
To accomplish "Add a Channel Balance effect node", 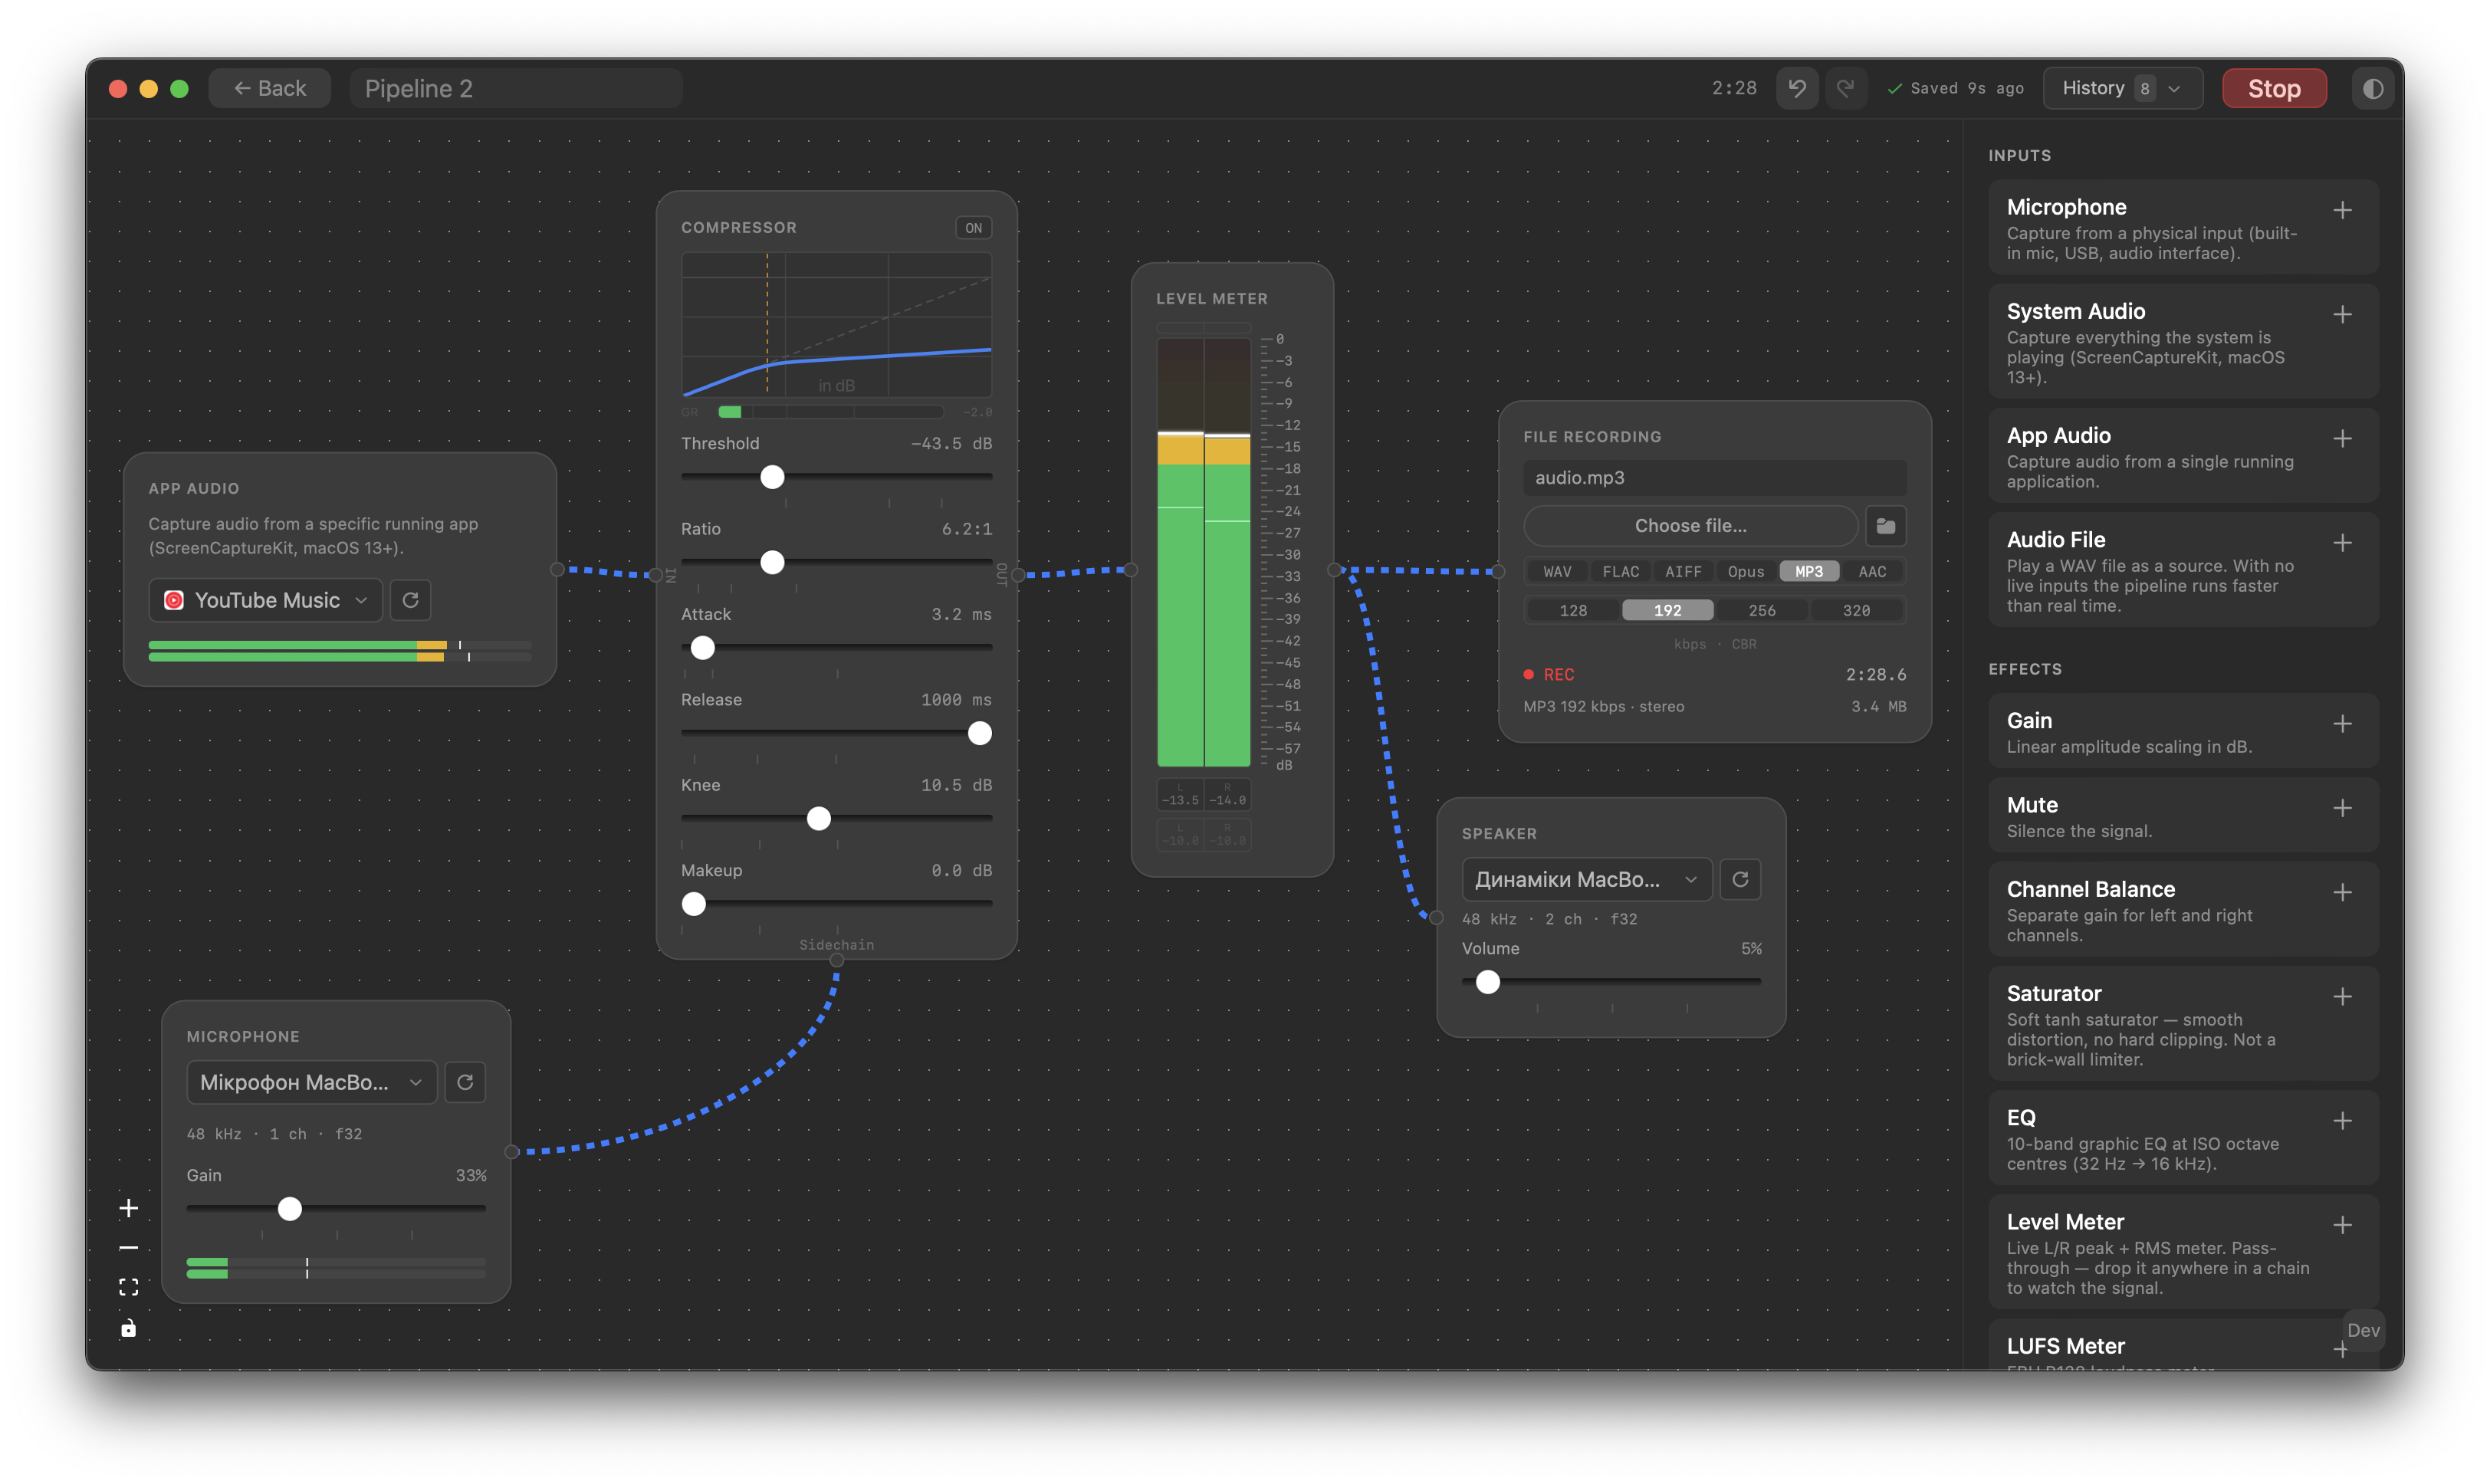I will [2342, 892].
